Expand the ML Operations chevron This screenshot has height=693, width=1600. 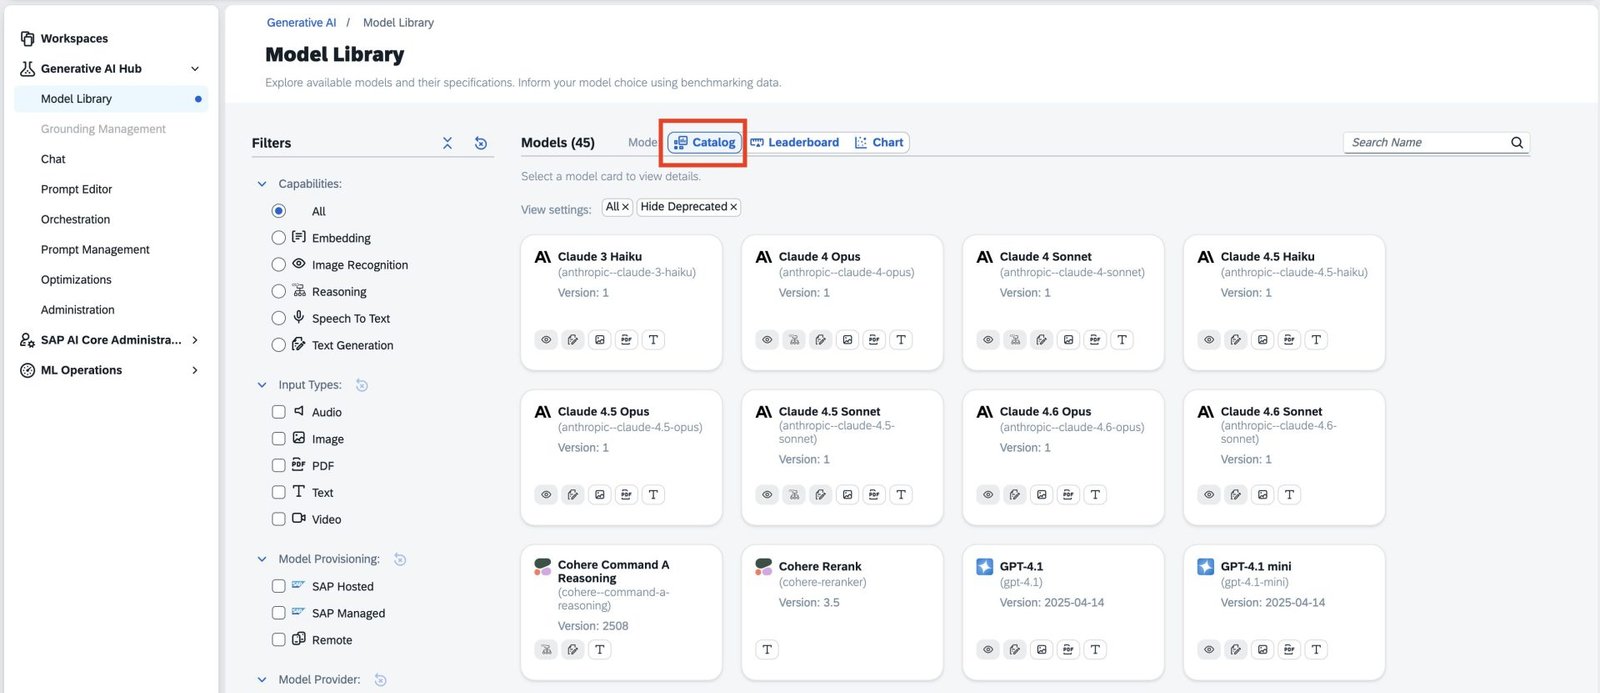click(195, 370)
